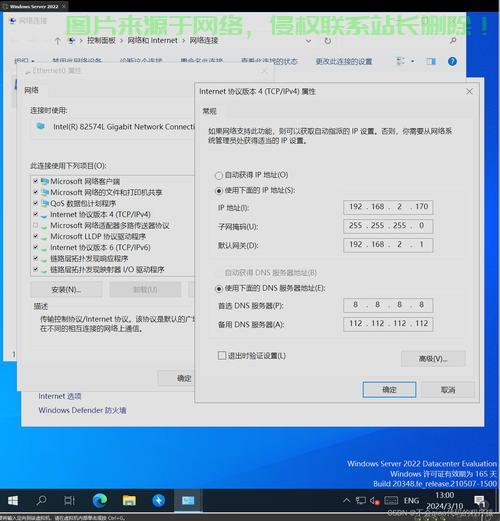Select 链路层拓扑发现响应程序 list item
The image size is (500, 521).
pos(89,258)
